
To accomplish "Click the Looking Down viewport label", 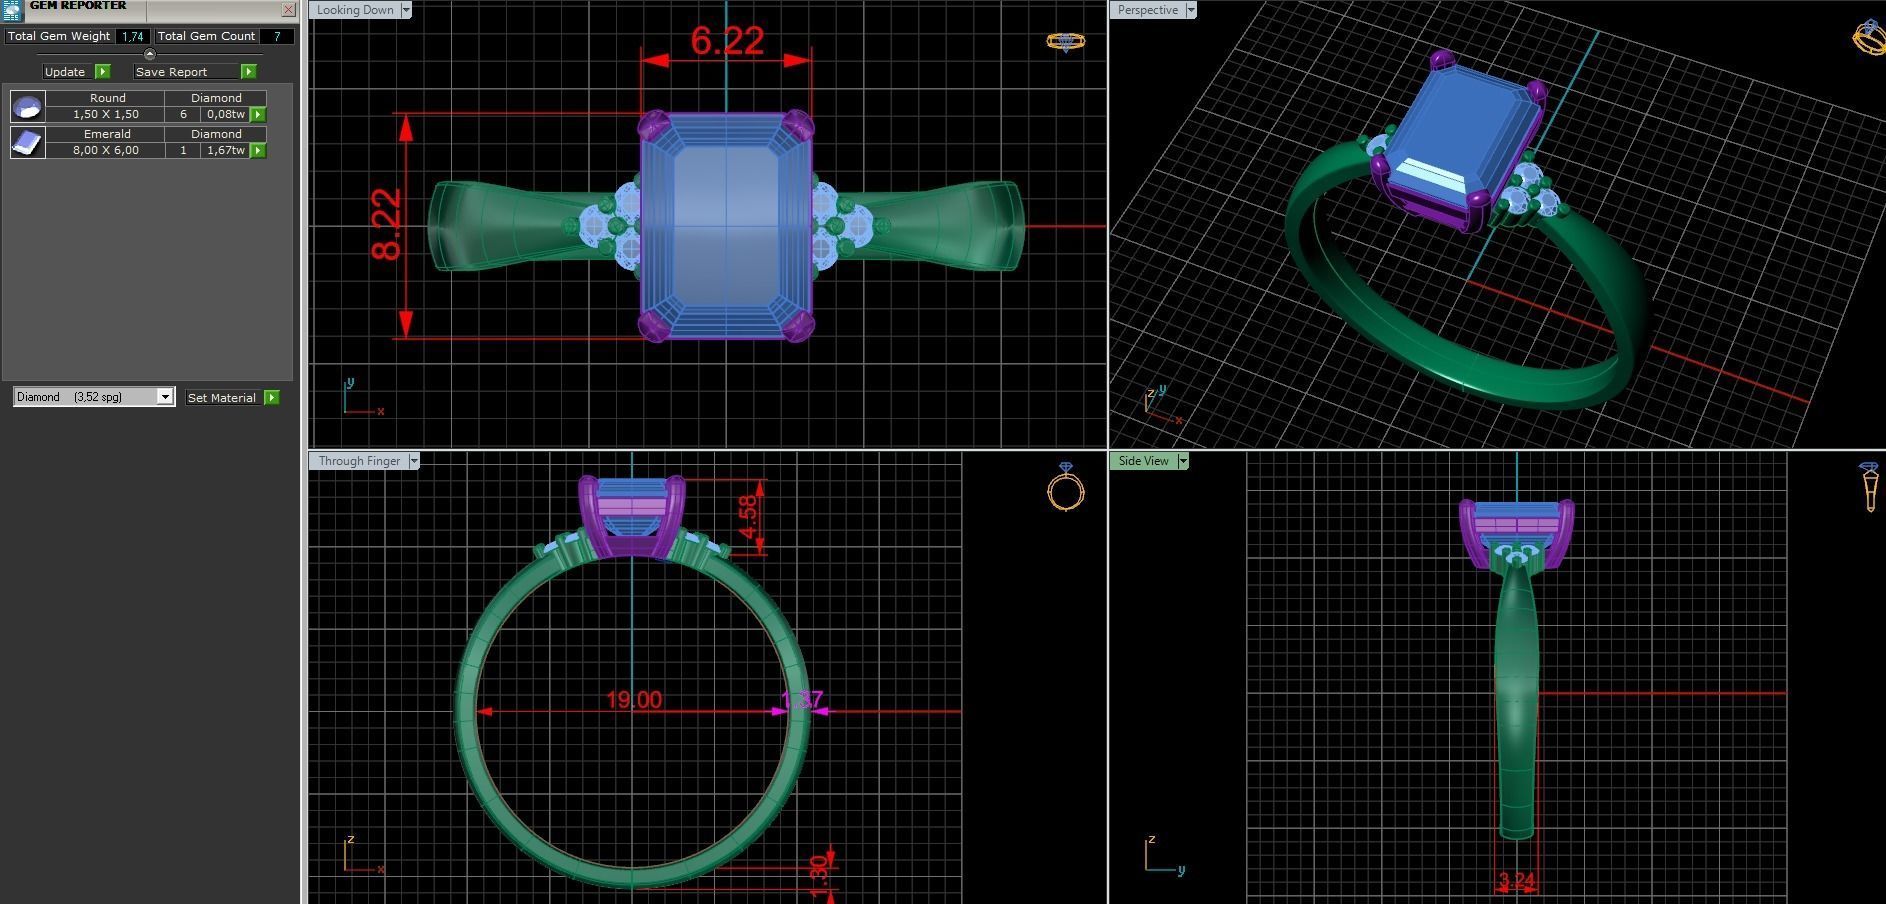I will (x=355, y=10).
